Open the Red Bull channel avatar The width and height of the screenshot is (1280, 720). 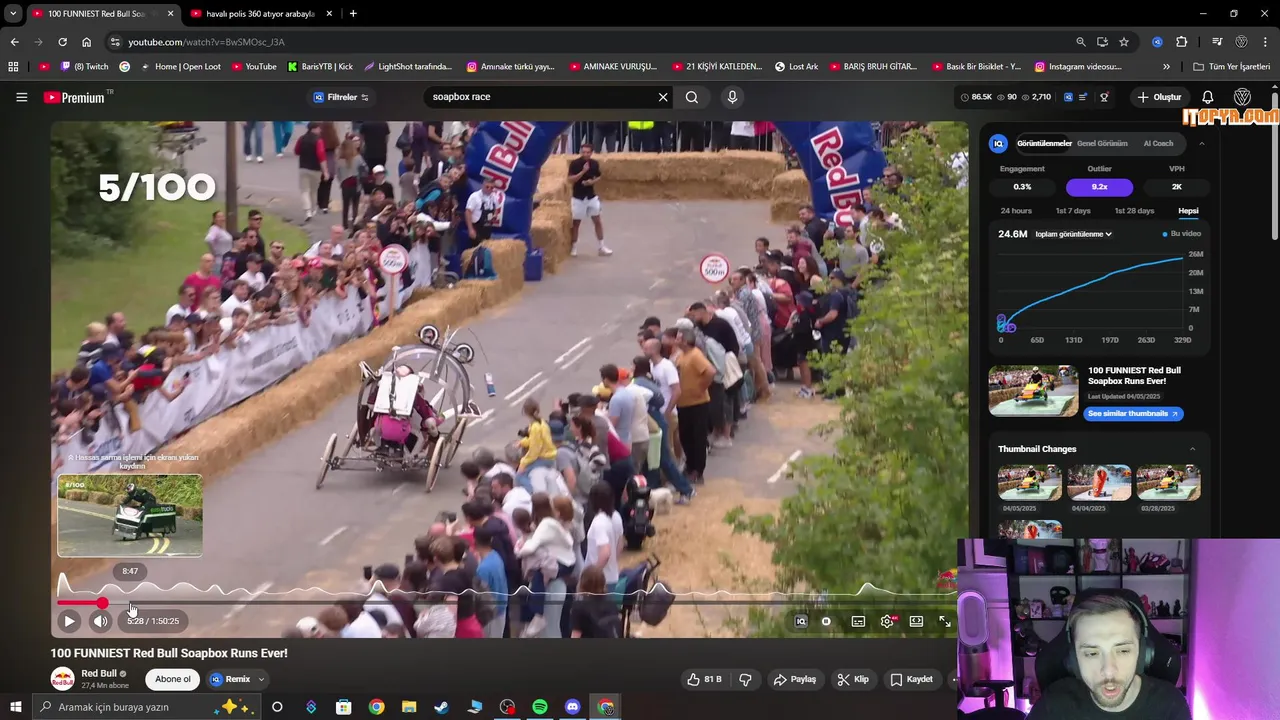coord(62,679)
